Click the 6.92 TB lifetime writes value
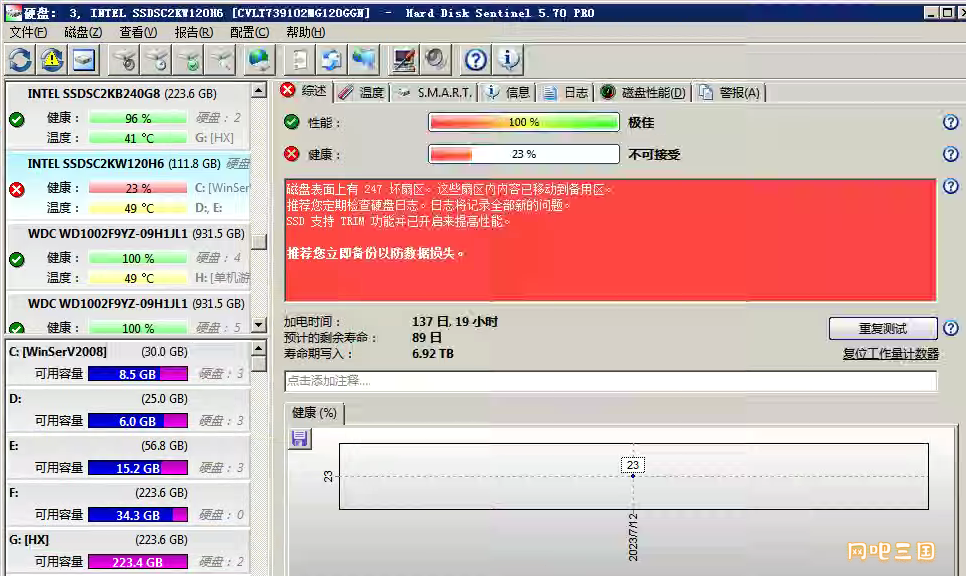966x576 pixels. [x=432, y=354]
